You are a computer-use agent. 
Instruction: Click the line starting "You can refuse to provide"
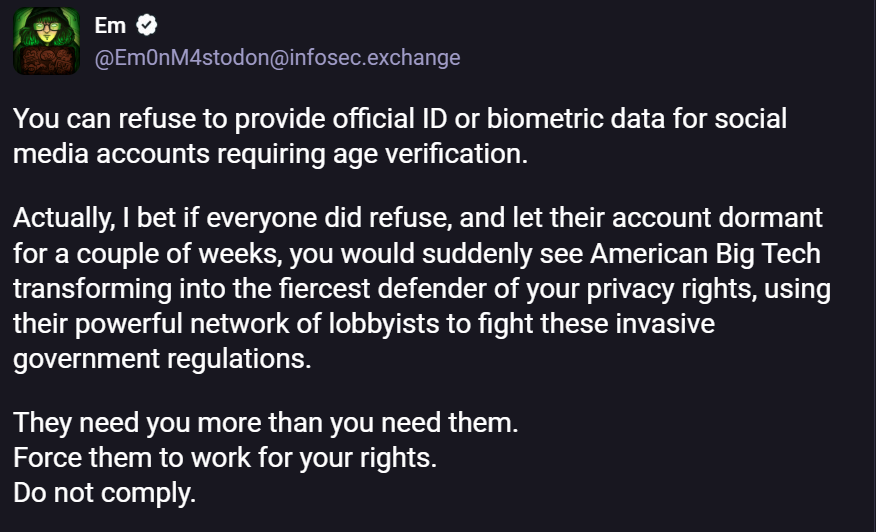click(x=400, y=119)
